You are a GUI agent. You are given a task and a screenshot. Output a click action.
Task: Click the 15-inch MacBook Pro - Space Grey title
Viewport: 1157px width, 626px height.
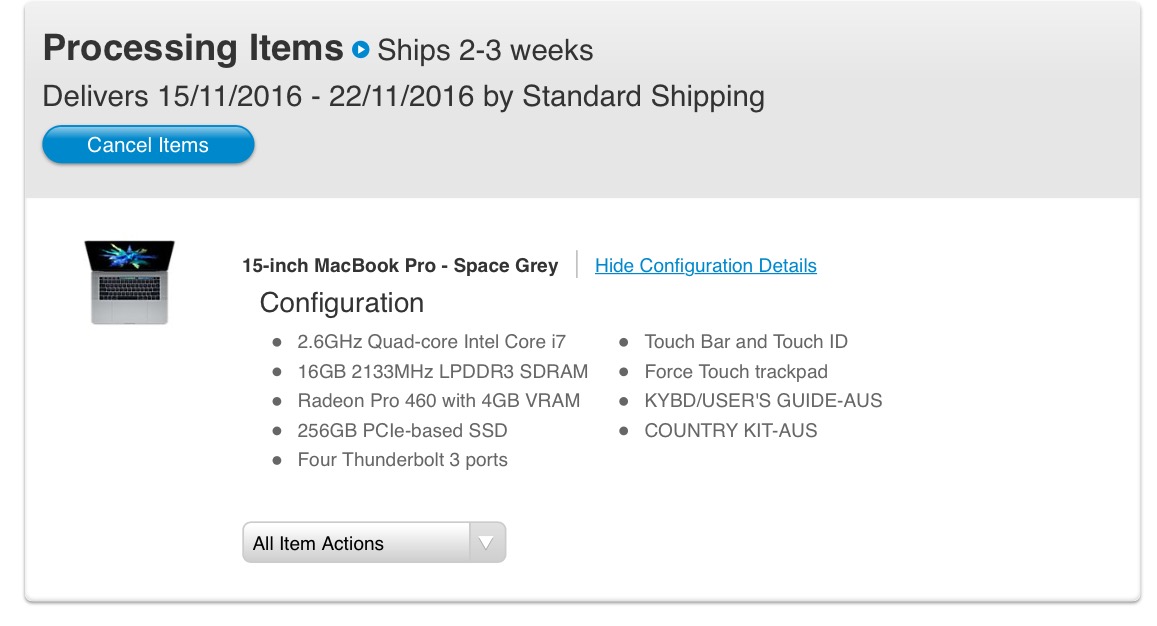(400, 266)
